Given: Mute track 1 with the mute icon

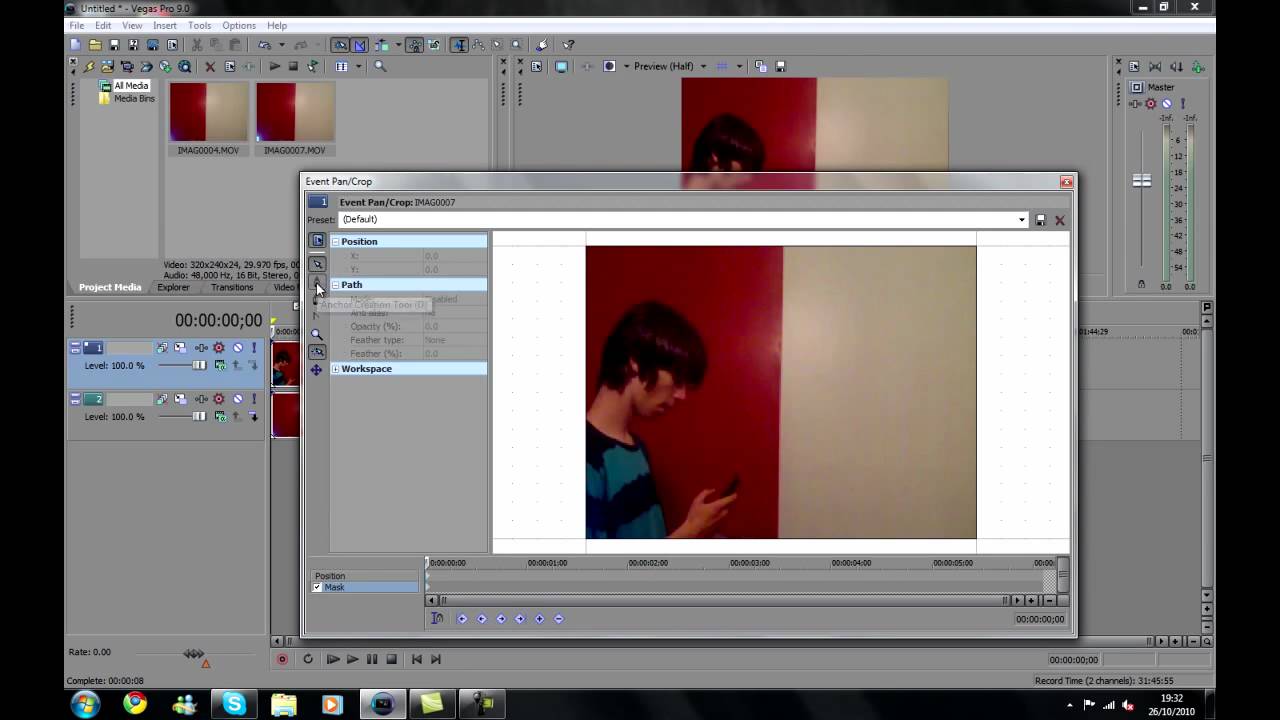Looking at the screenshot, I should tap(237, 348).
